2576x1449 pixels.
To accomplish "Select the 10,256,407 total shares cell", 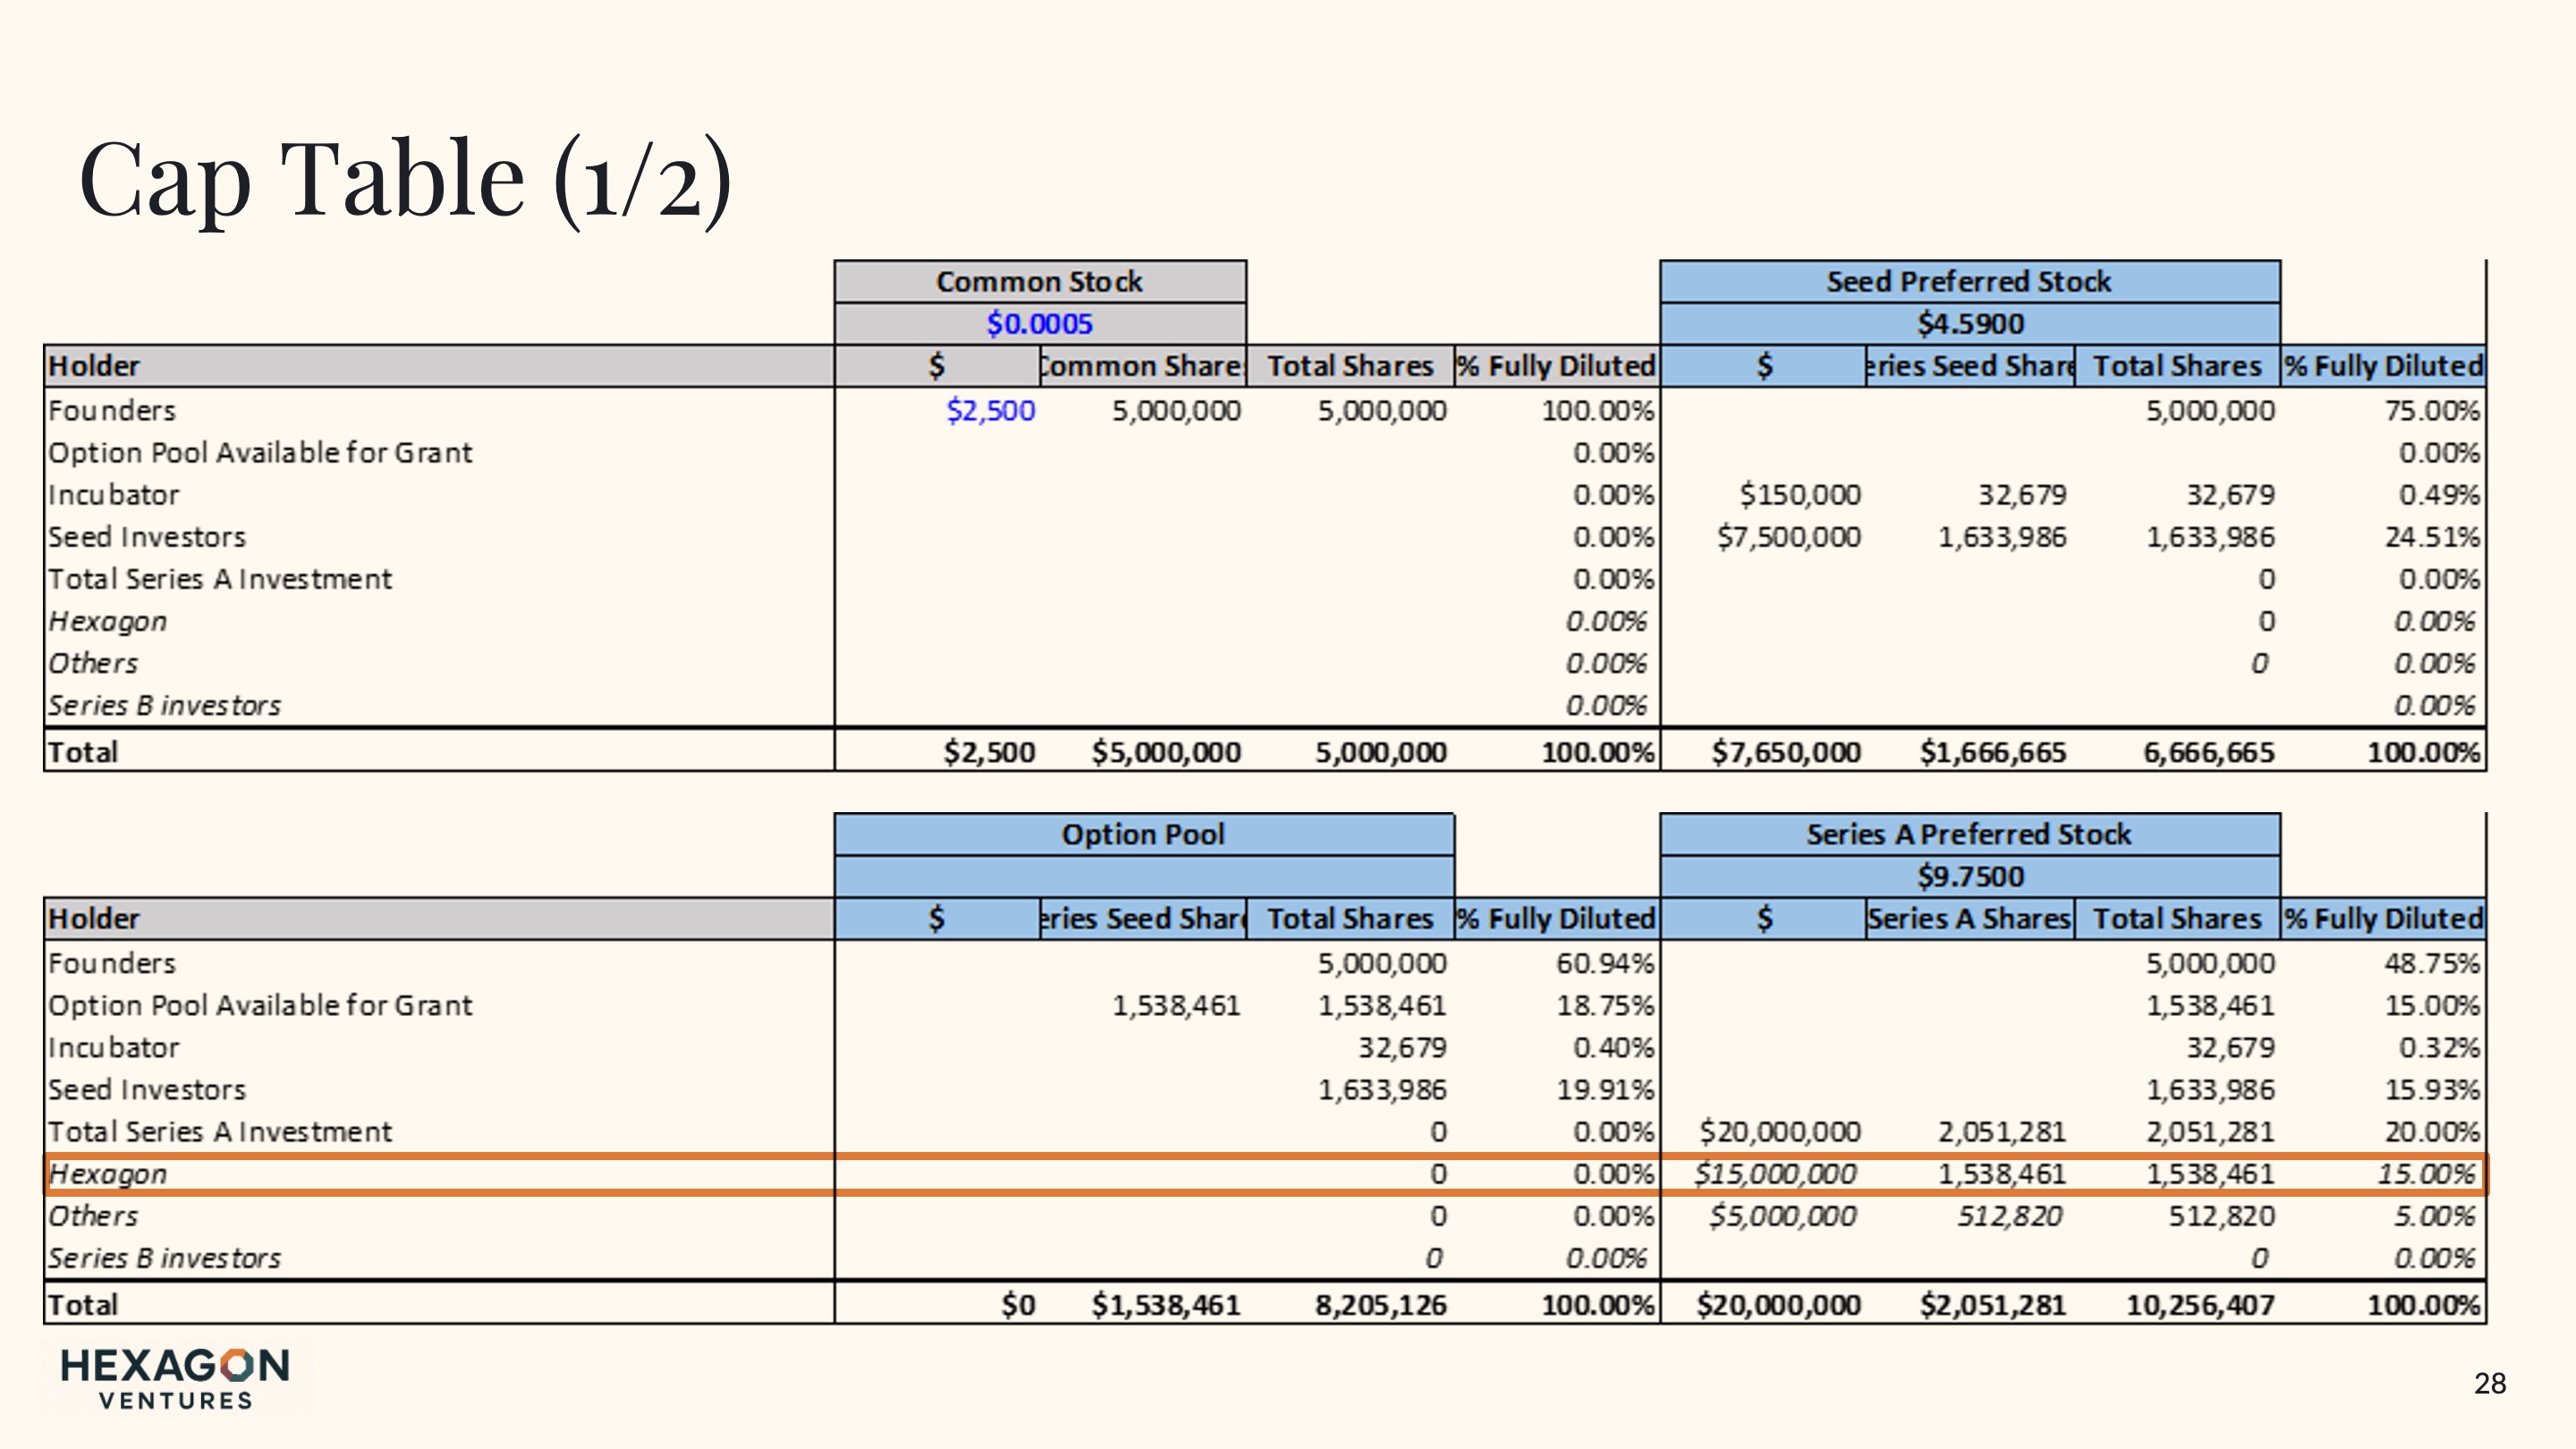I will pos(2199,1305).
